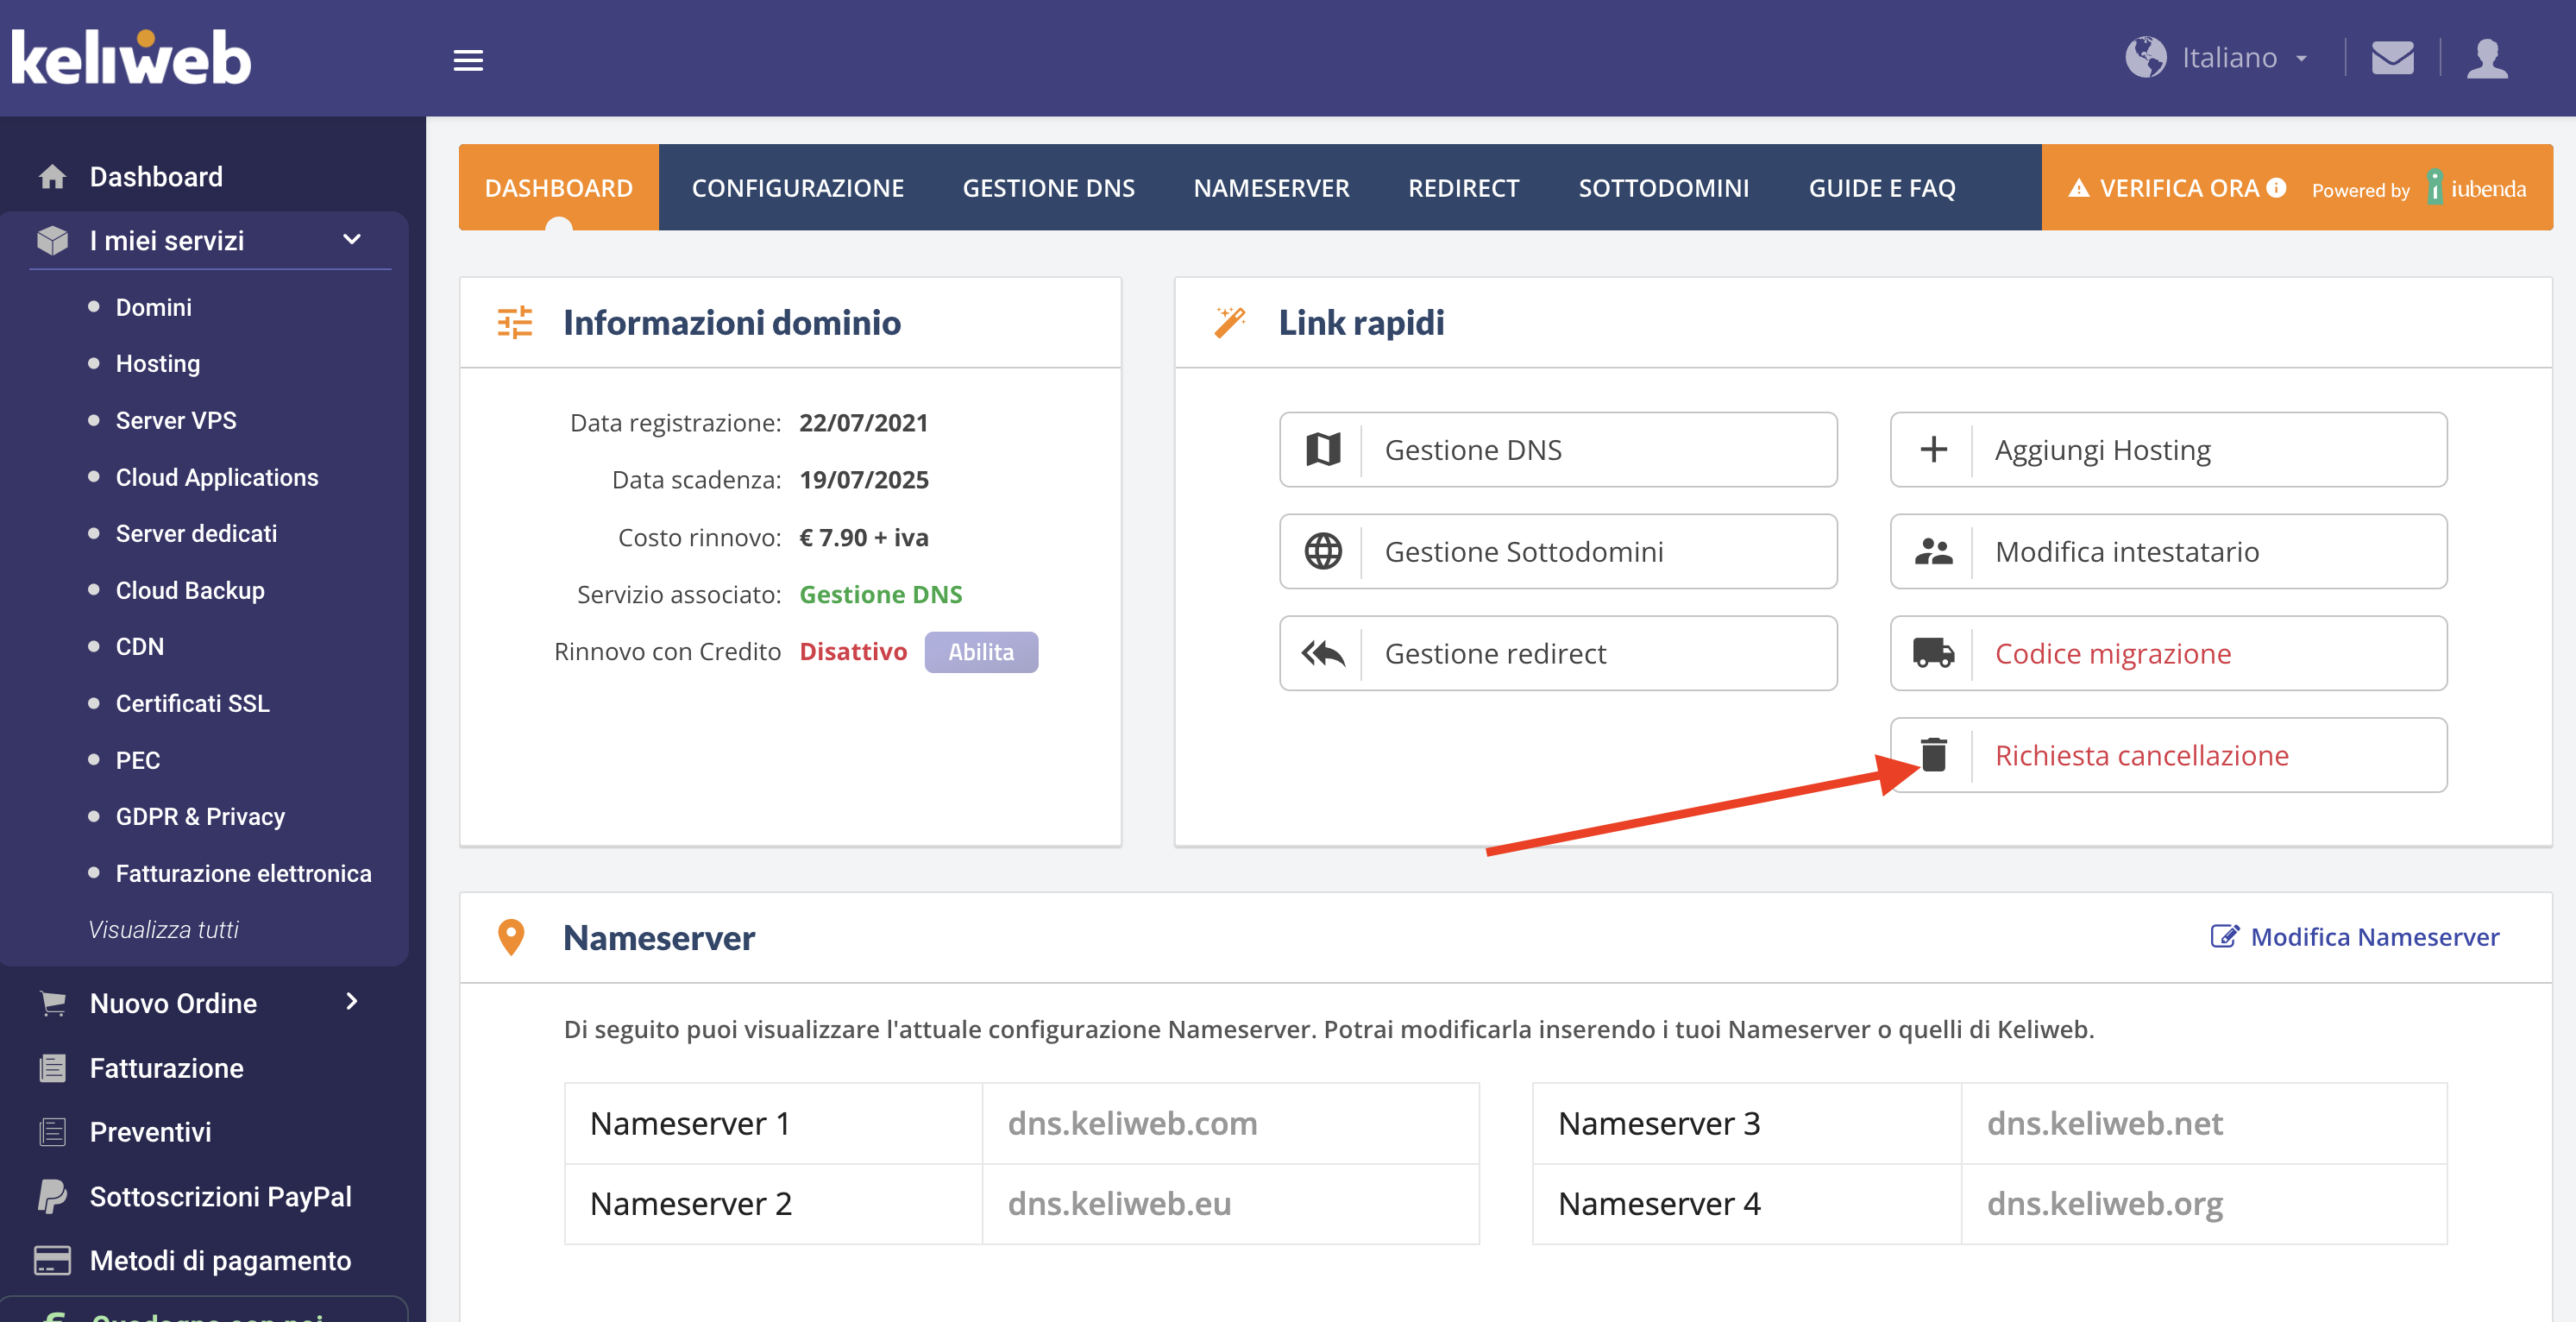Open the GUIDE E FAQ tab

pos(1881,188)
